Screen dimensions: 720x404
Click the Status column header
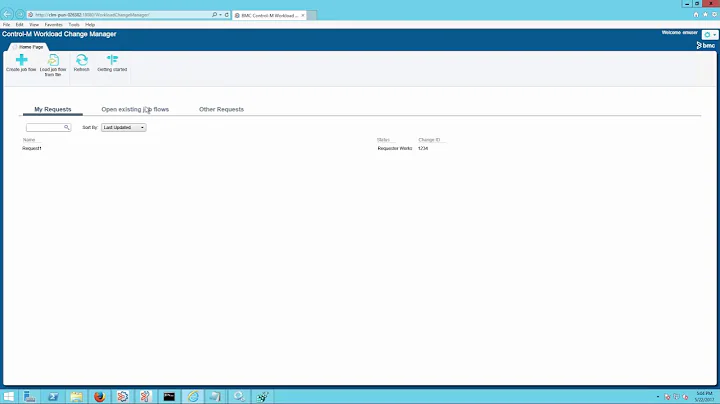[x=383, y=140]
